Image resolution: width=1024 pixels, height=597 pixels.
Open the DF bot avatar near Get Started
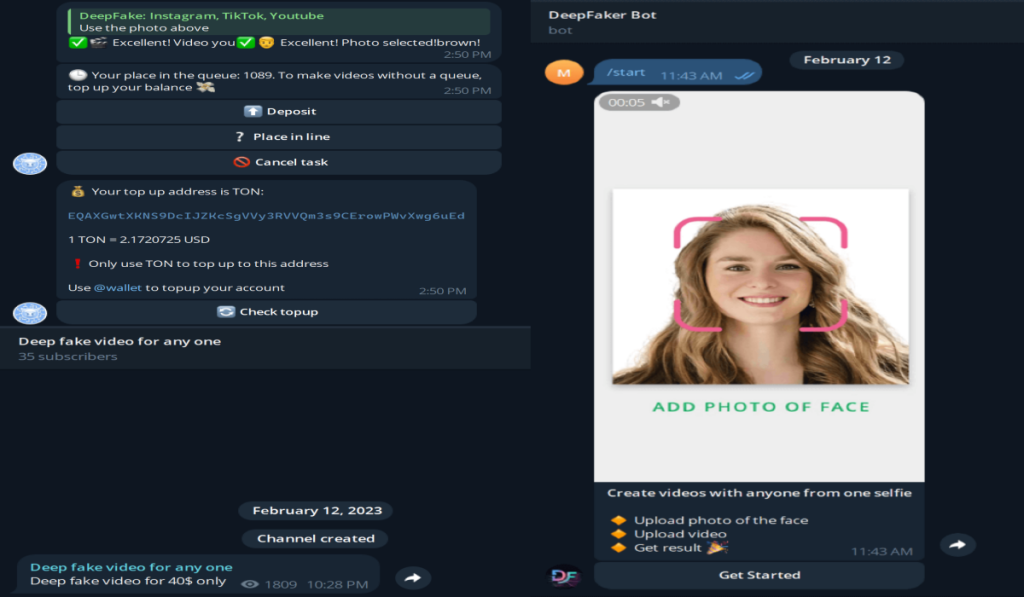[x=565, y=576]
